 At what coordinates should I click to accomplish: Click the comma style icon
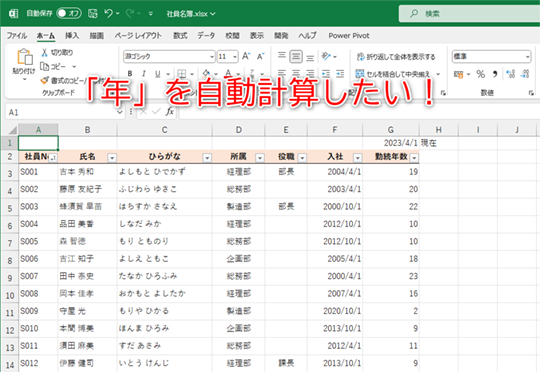point(495,74)
